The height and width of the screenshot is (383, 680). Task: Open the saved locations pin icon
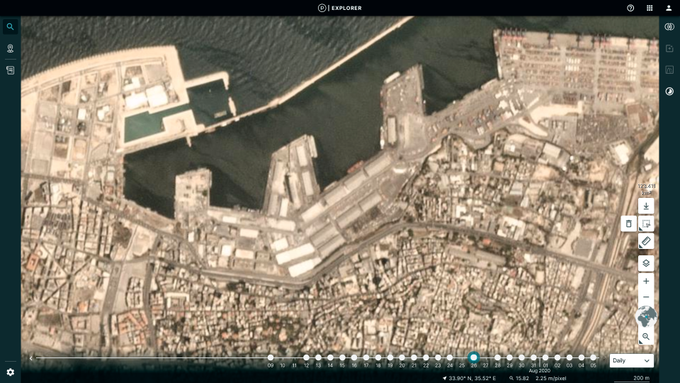coord(10,48)
